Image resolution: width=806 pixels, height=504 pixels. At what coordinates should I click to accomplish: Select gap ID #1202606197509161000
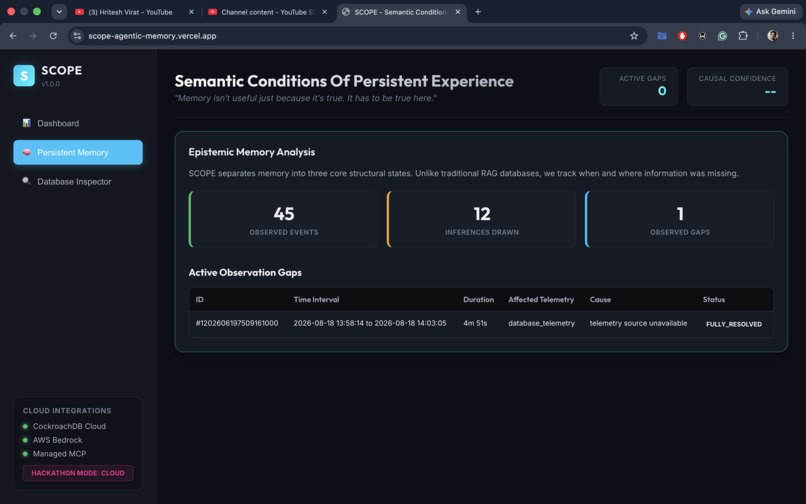(237, 323)
